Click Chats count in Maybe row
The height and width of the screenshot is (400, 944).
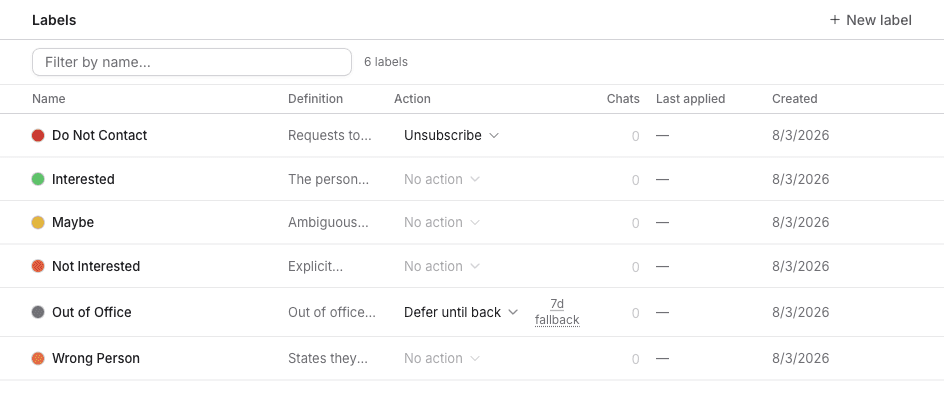(x=635, y=223)
